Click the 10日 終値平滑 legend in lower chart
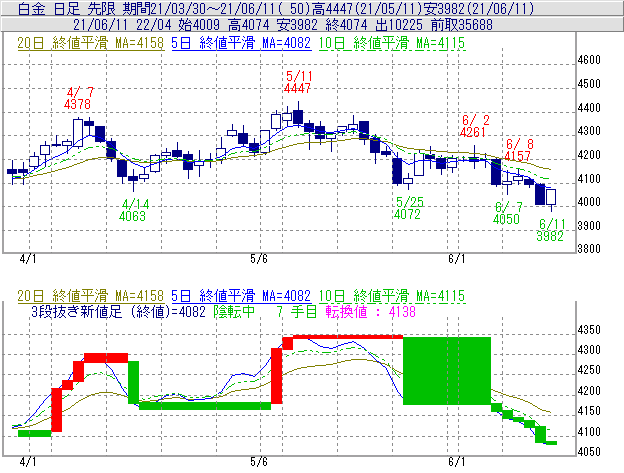 [392, 296]
